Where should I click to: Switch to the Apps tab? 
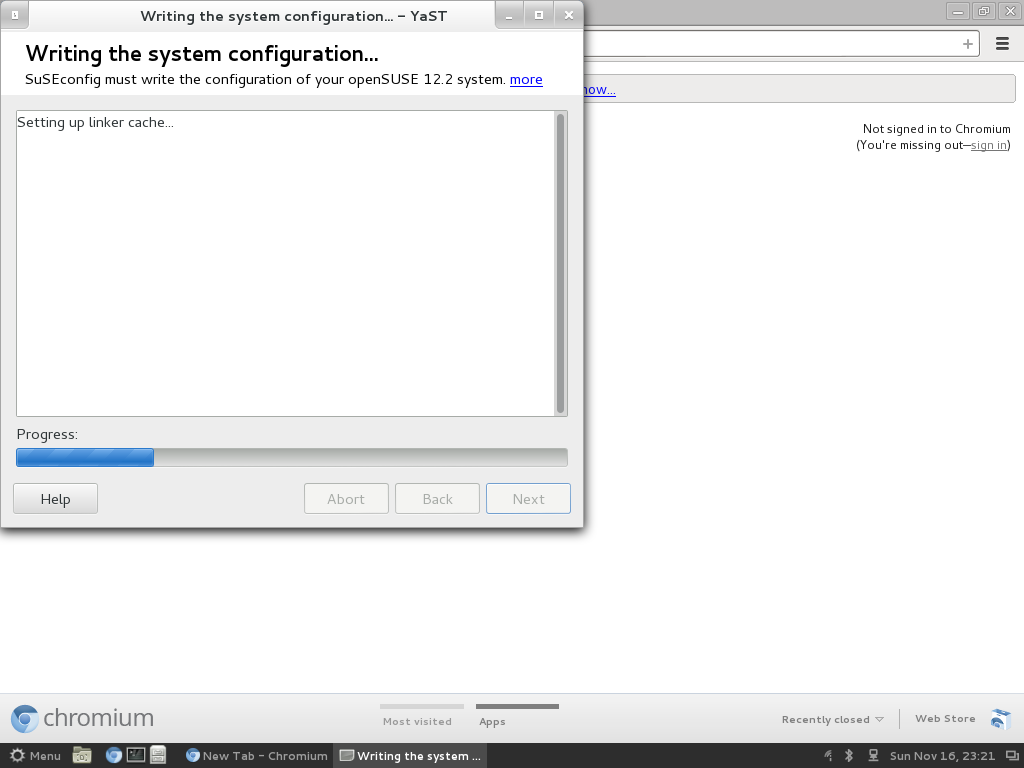click(492, 721)
